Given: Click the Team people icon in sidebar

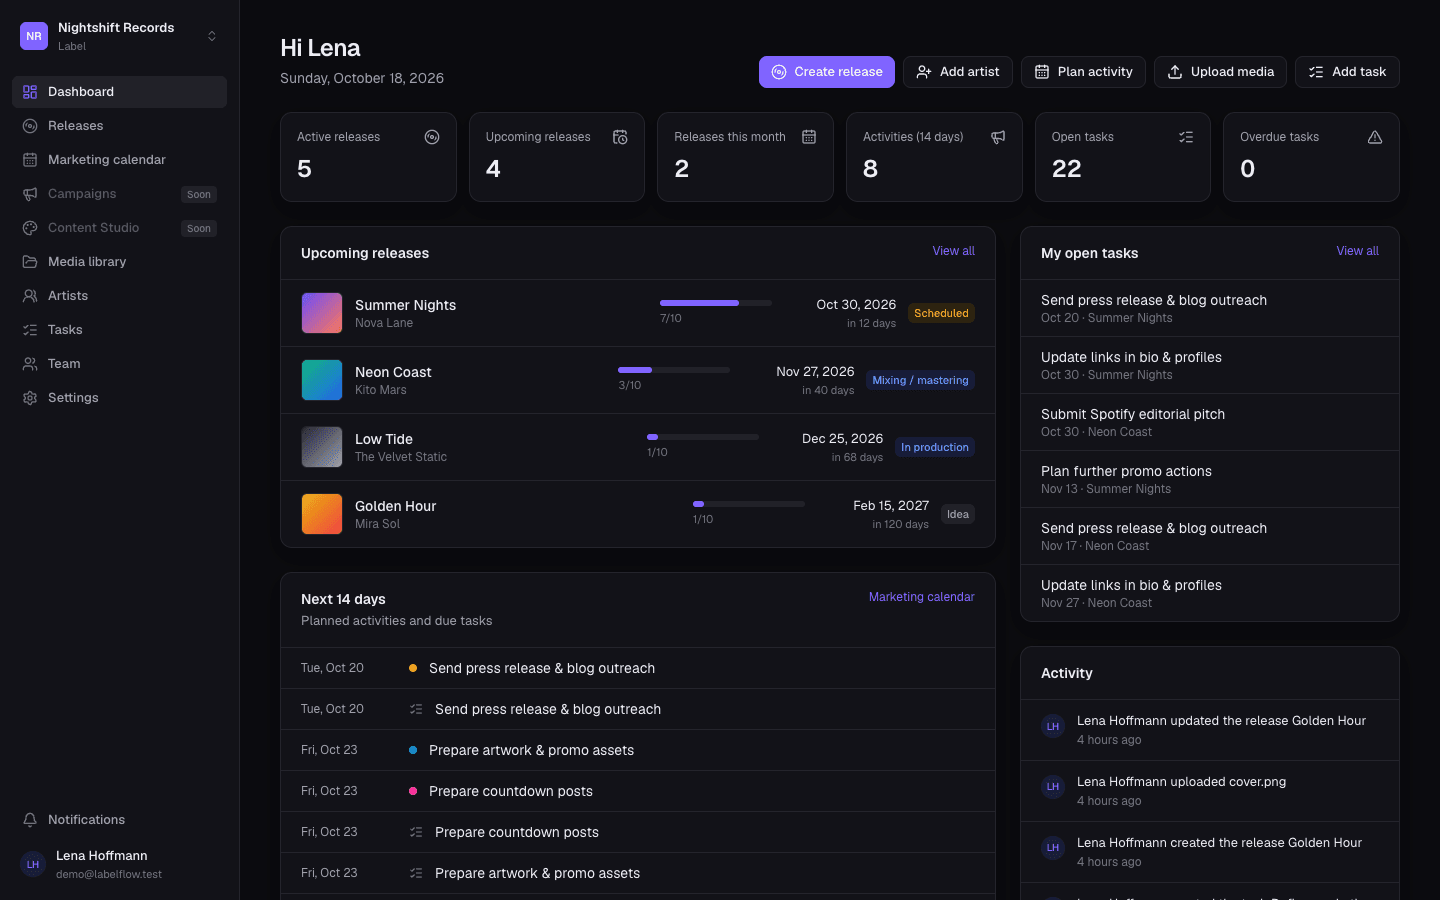Looking at the screenshot, I should [30, 364].
